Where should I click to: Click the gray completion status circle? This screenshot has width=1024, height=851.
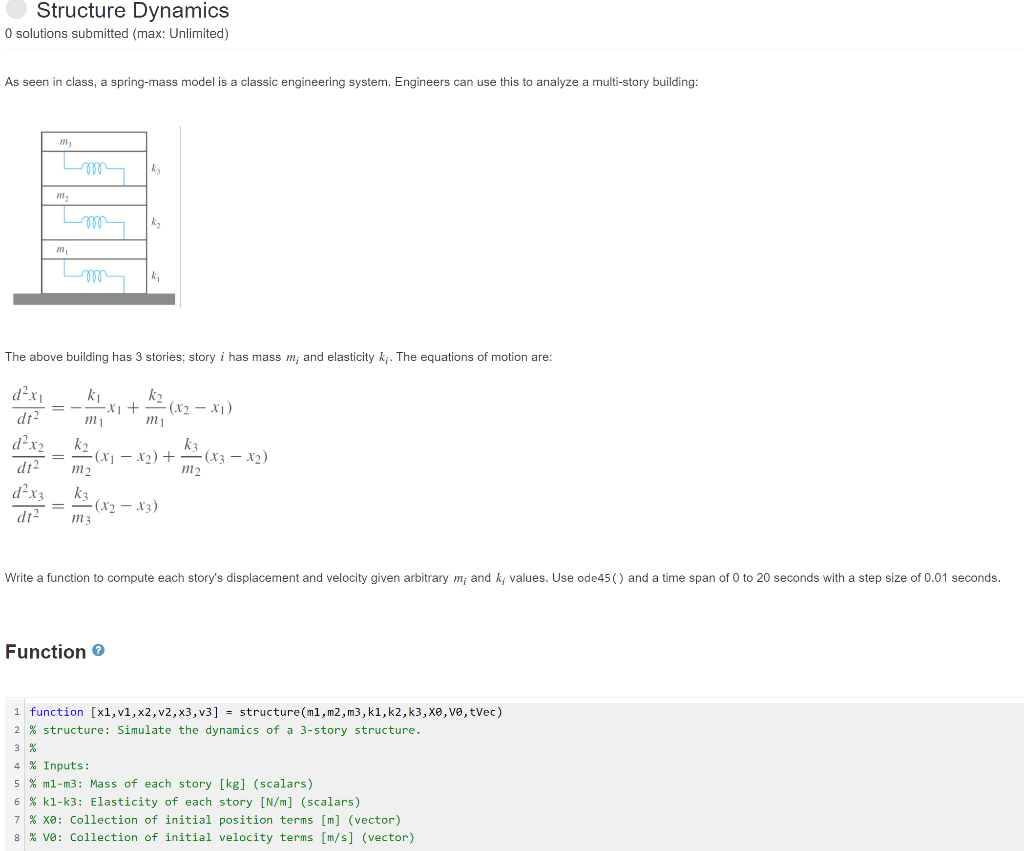(14, 11)
